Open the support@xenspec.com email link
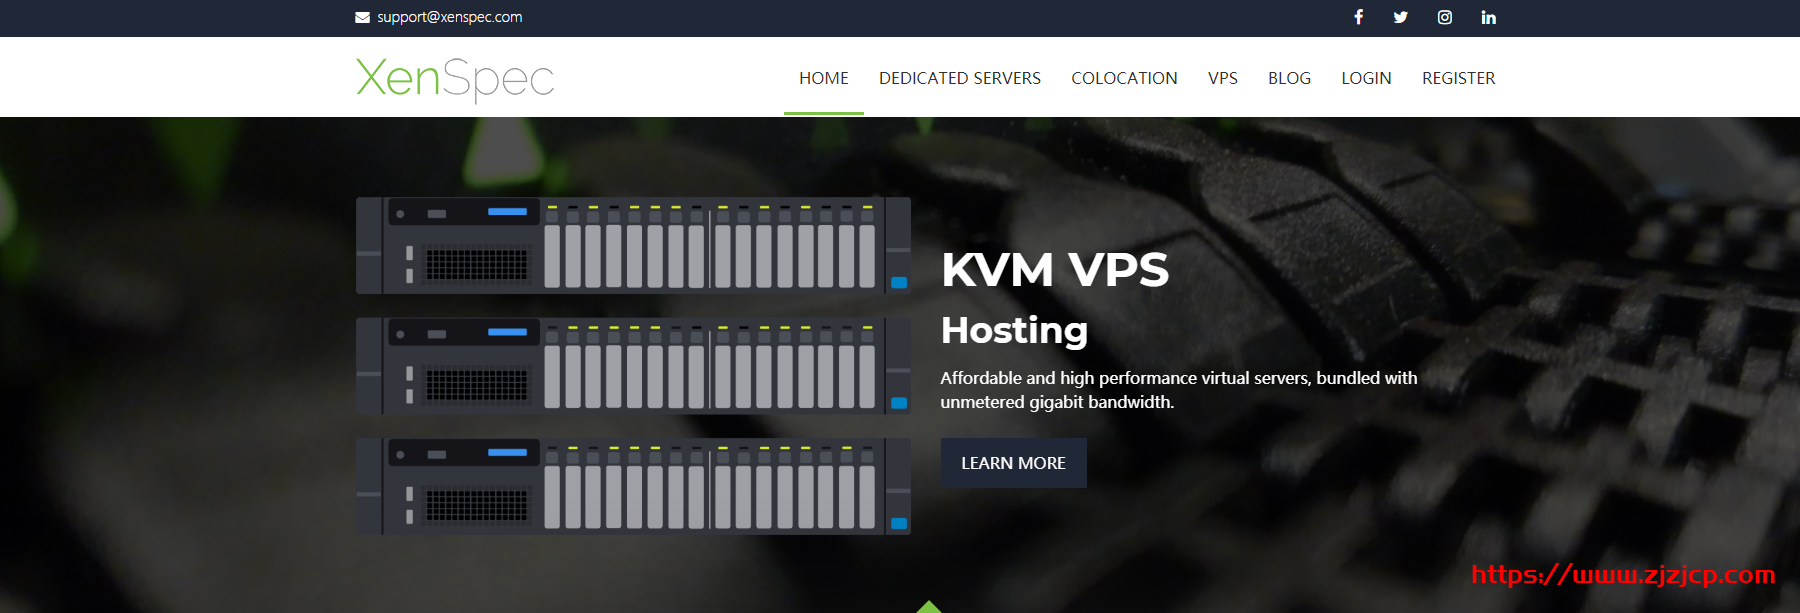 (449, 17)
